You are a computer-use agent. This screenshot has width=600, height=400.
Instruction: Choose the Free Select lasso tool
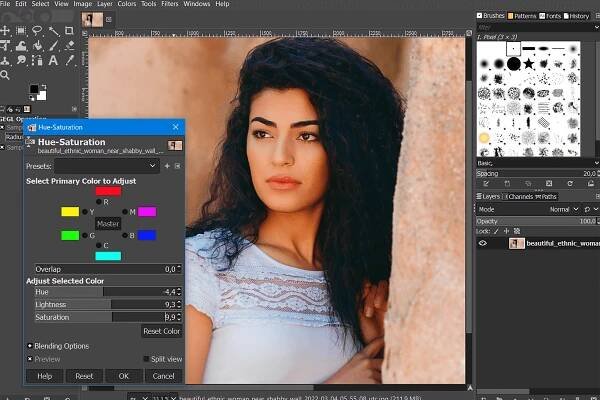pos(37,30)
